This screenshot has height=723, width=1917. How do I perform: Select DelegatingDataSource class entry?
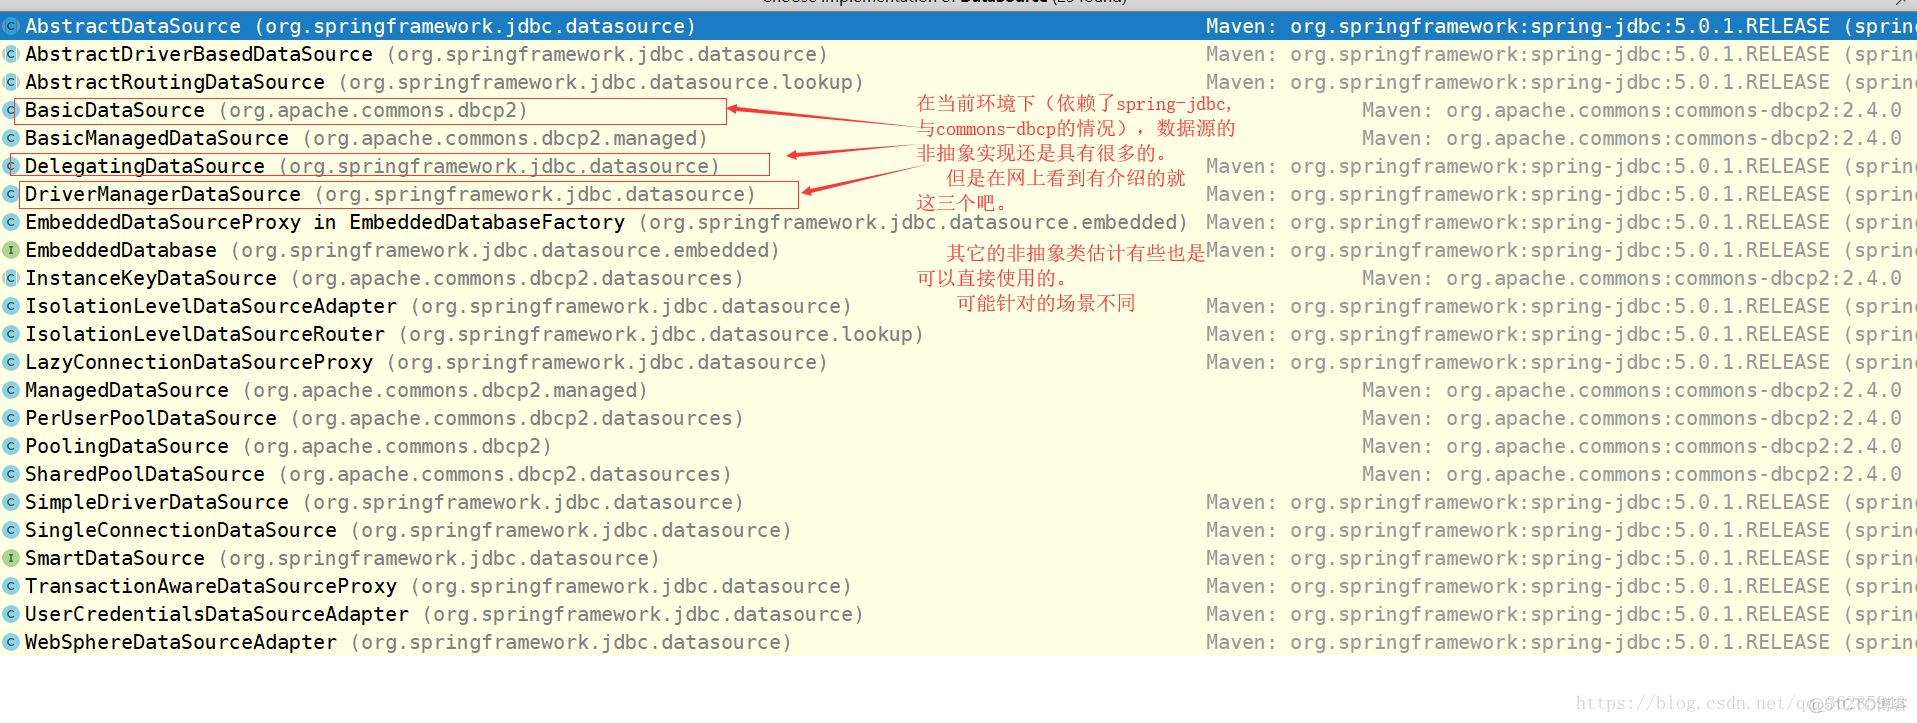pyautogui.click(x=958, y=166)
